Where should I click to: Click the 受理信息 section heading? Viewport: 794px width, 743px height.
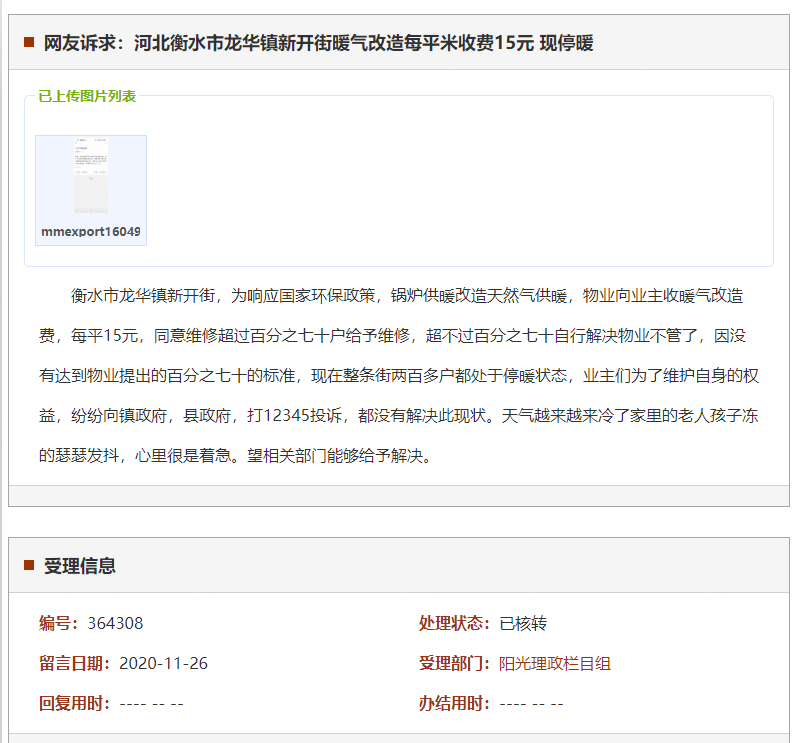[80, 566]
